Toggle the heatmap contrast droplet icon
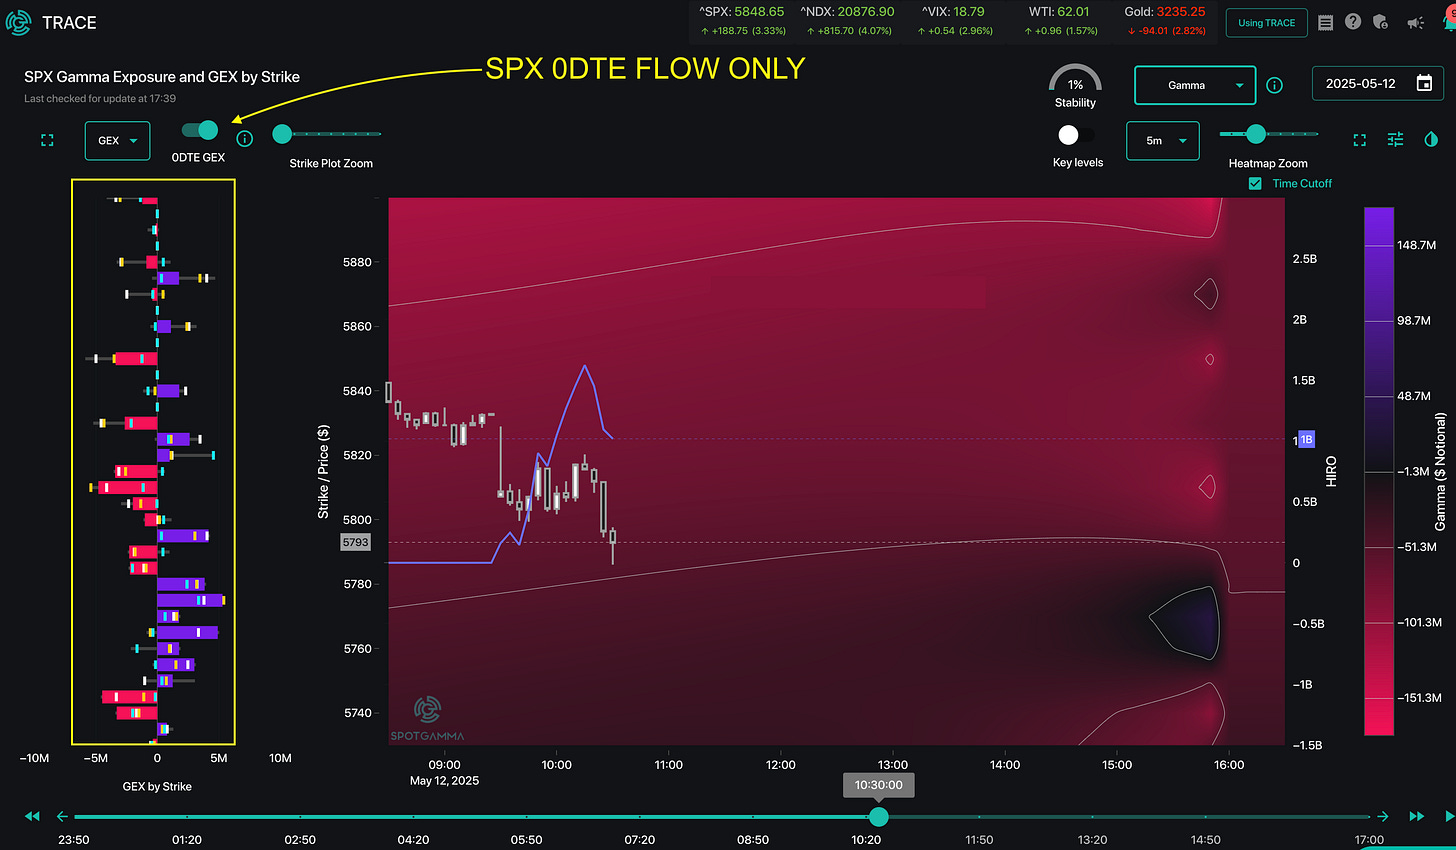 (x=1430, y=140)
